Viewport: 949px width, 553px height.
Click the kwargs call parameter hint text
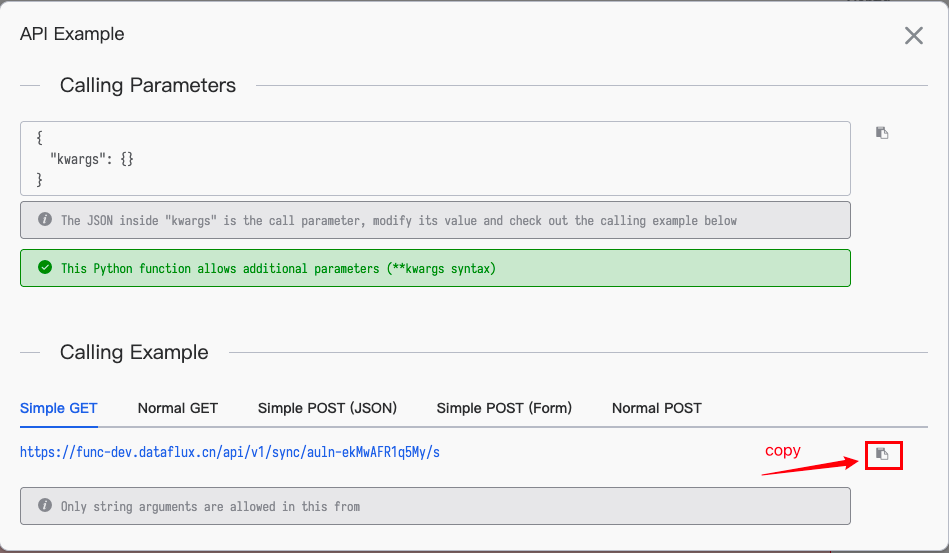(x=398, y=220)
